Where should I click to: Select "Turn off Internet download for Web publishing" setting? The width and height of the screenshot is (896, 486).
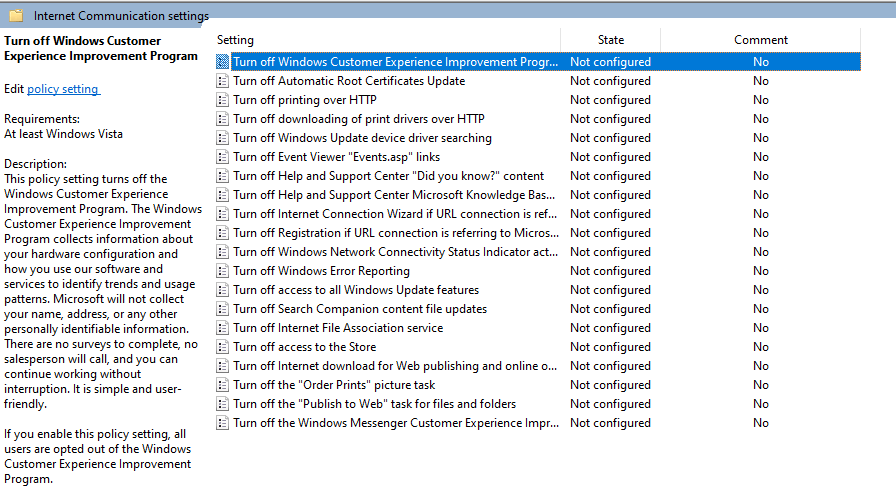pyautogui.click(x=395, y=366)
